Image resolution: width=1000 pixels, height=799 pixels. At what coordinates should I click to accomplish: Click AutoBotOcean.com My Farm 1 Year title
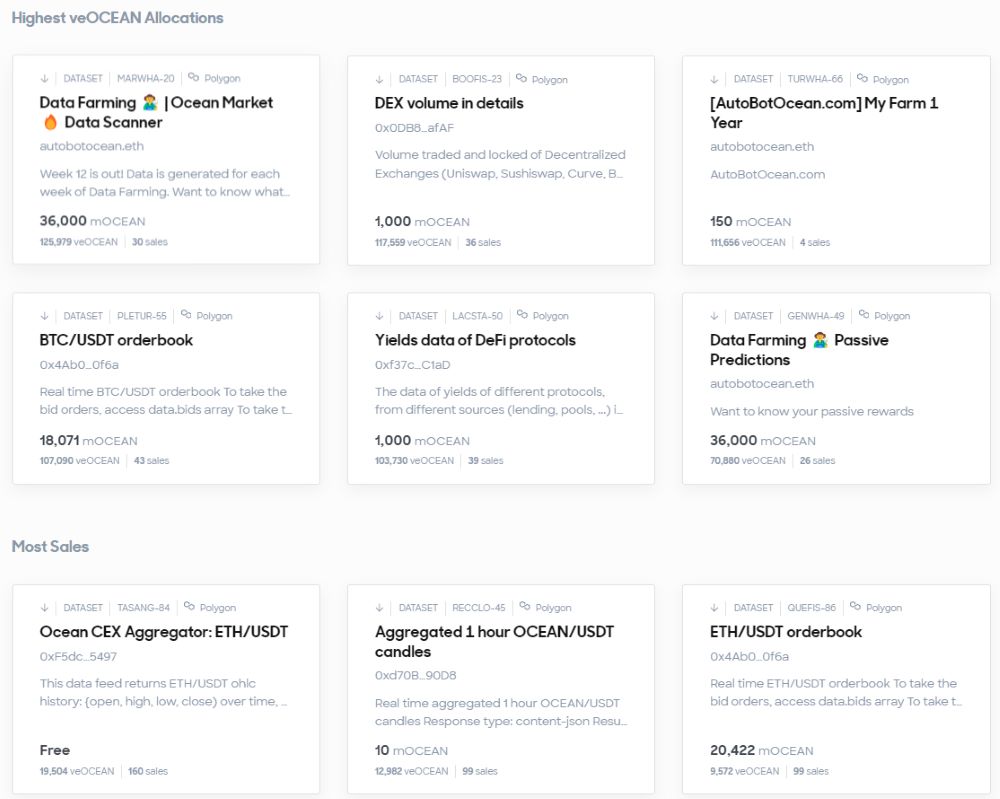click(x=824, y=112)
